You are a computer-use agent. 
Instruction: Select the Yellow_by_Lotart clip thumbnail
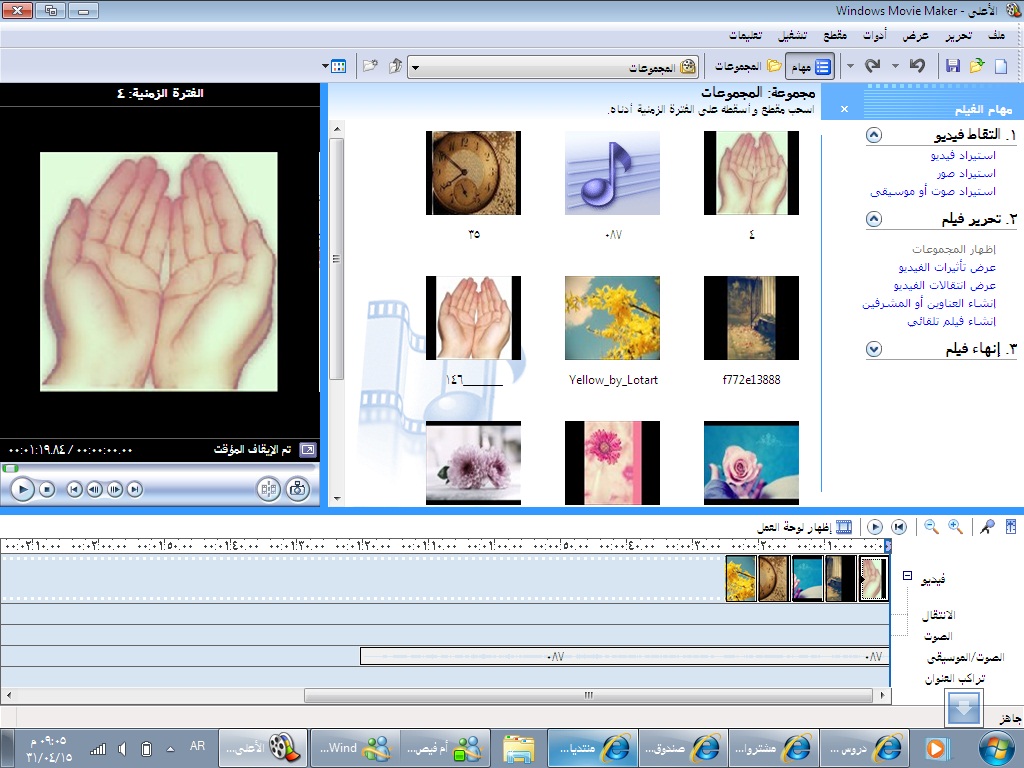tap(612, 318)
